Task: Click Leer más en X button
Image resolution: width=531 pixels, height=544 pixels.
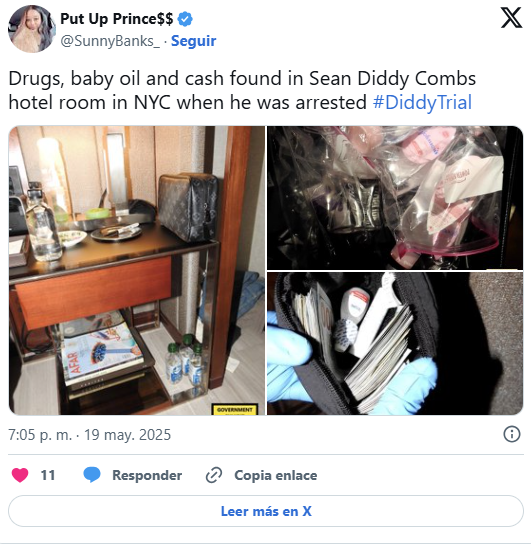Action: [266, 511]
